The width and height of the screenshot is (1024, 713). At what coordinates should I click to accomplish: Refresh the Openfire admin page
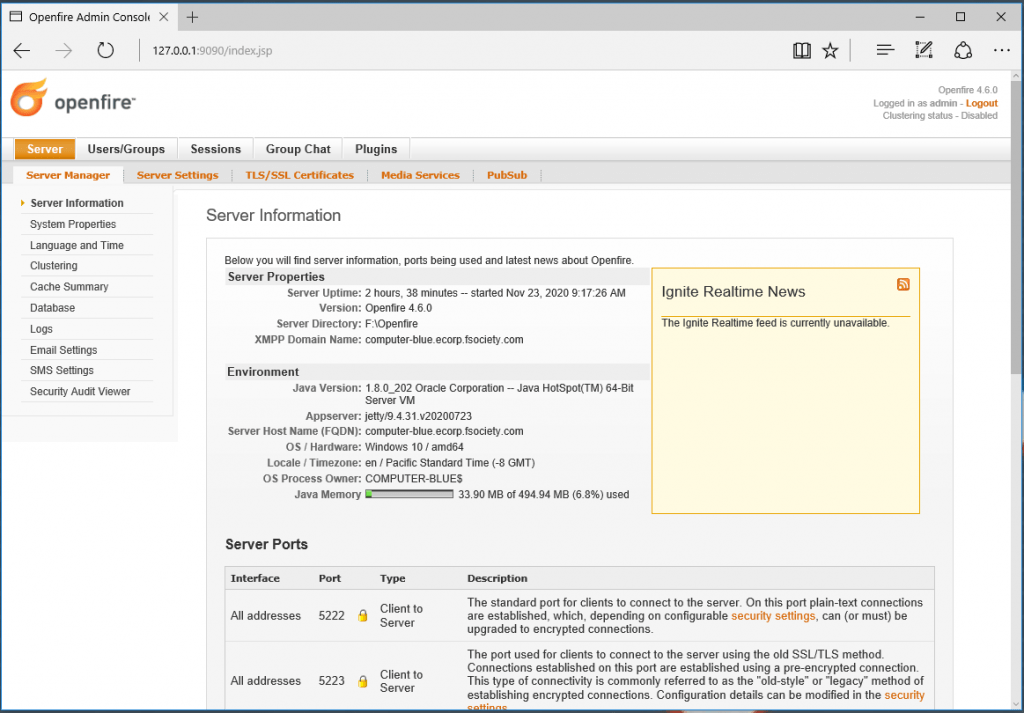[105, 50]
